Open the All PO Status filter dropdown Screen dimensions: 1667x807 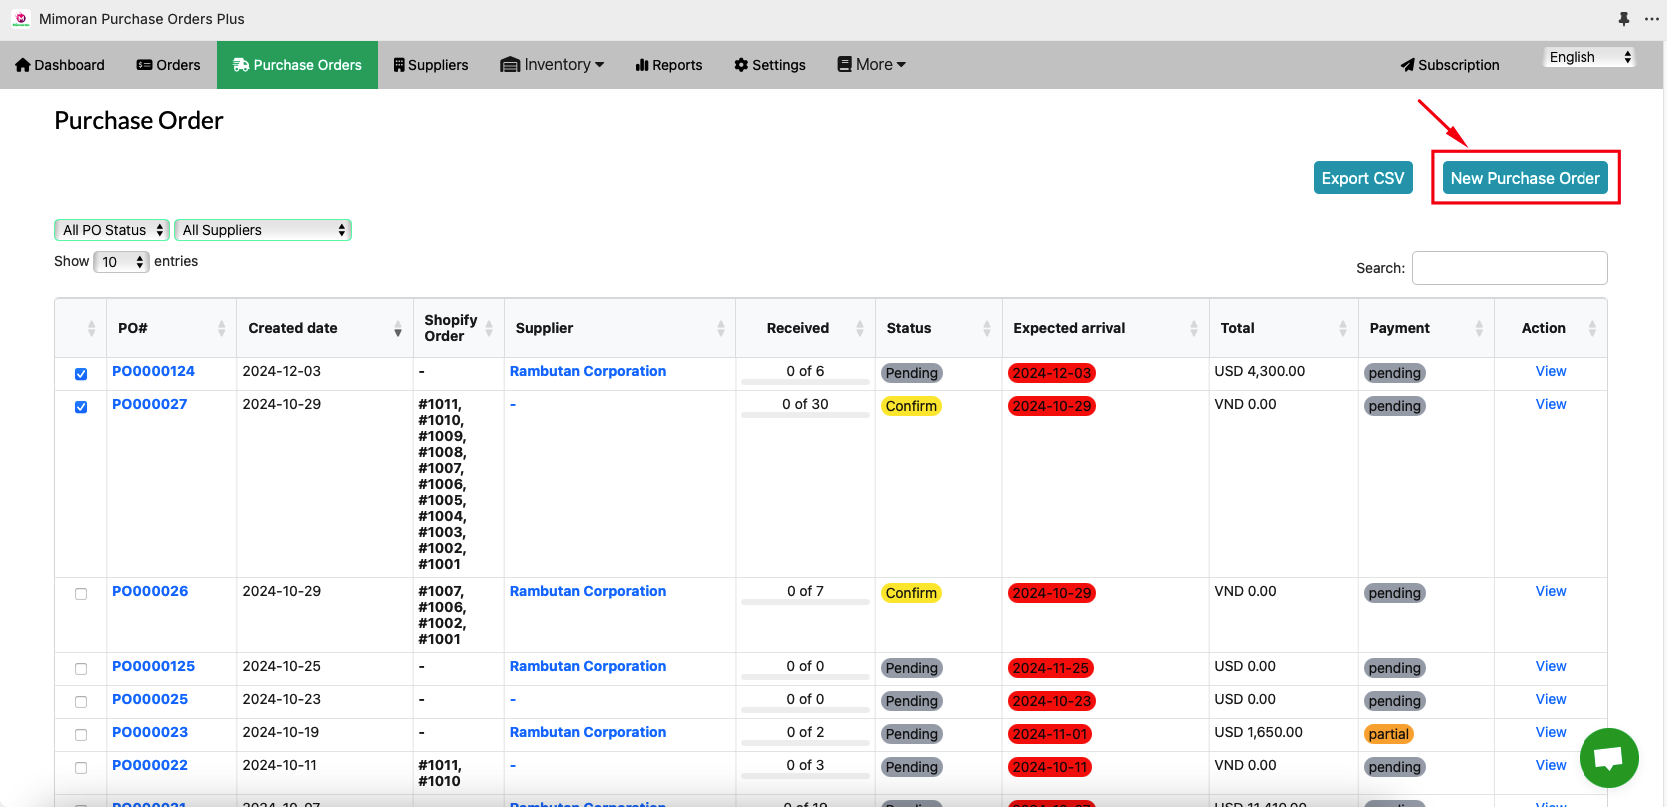pos(111,230)
